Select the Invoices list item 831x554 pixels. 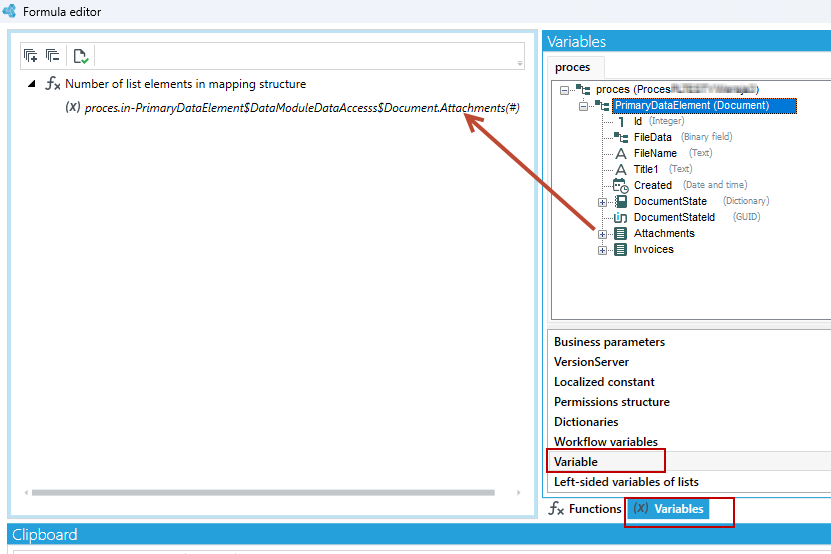[x=653, y=249]
